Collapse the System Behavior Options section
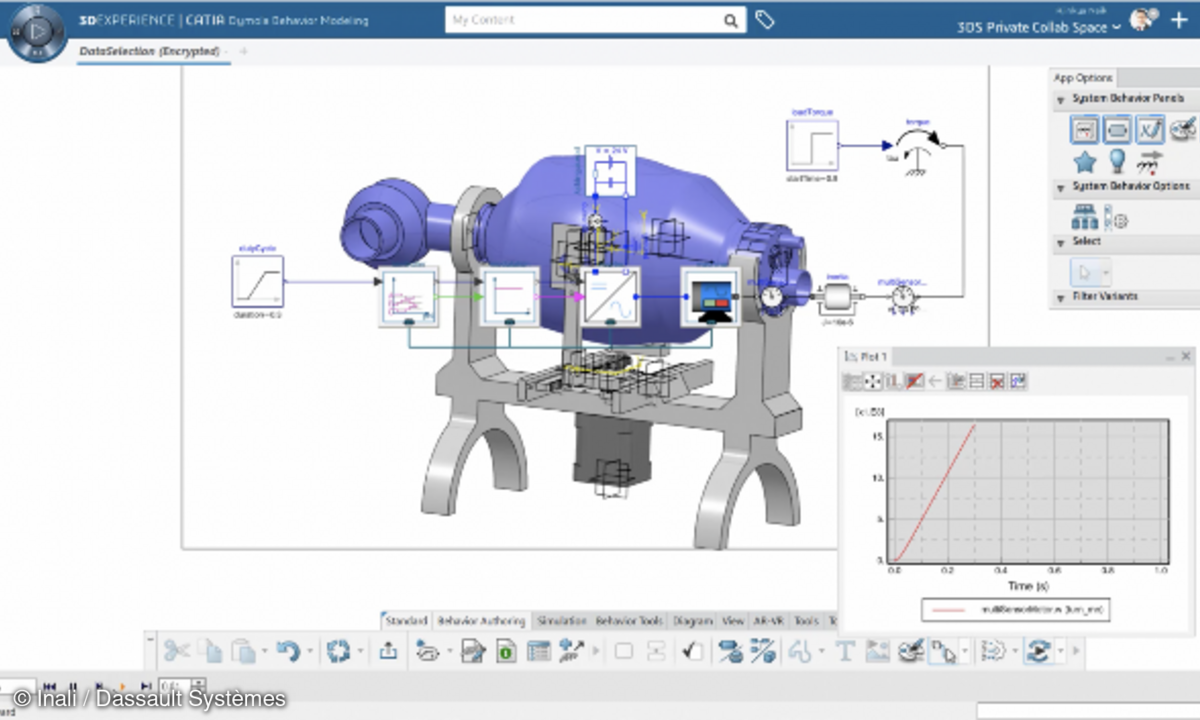1200x720 pixels. [1060, 187]
